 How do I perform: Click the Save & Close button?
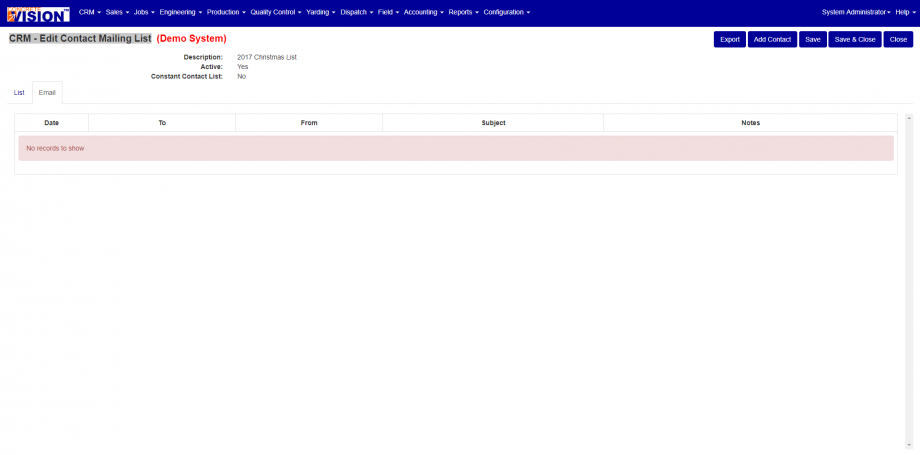[x=855, y=39]
